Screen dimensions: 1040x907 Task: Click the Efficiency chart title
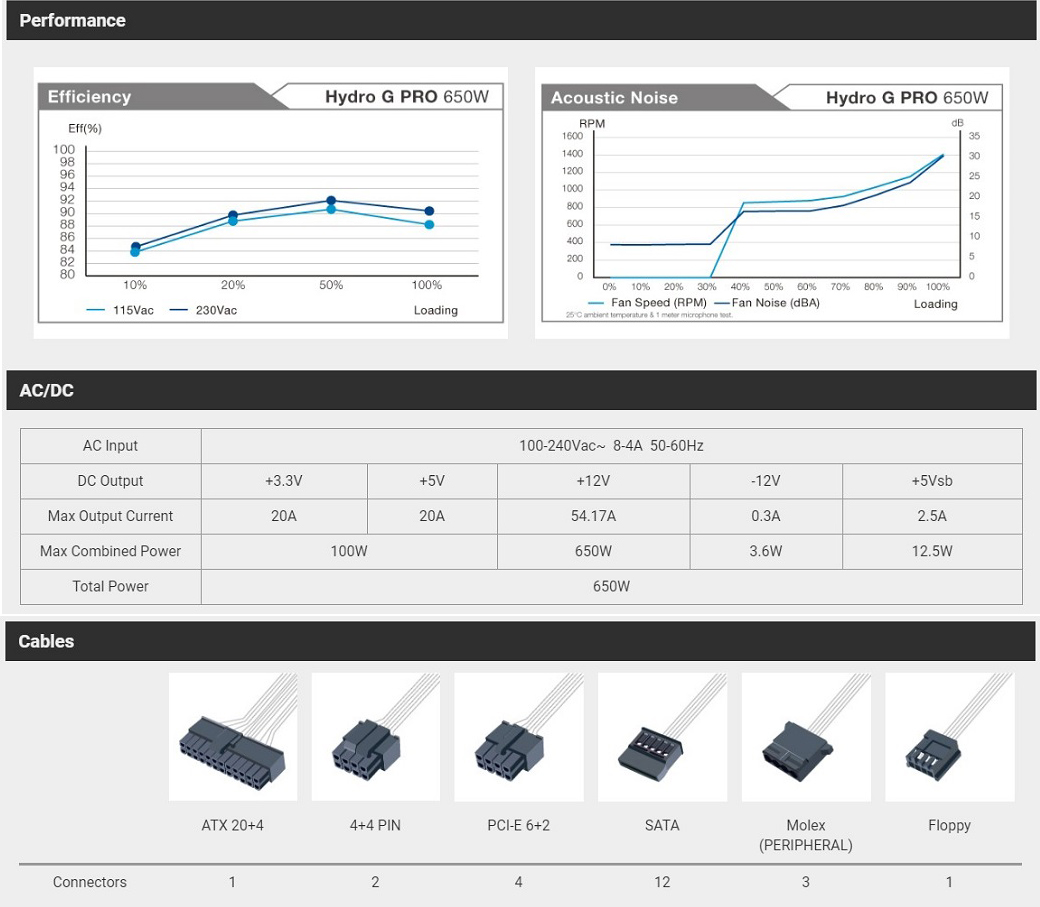point(90,97)
